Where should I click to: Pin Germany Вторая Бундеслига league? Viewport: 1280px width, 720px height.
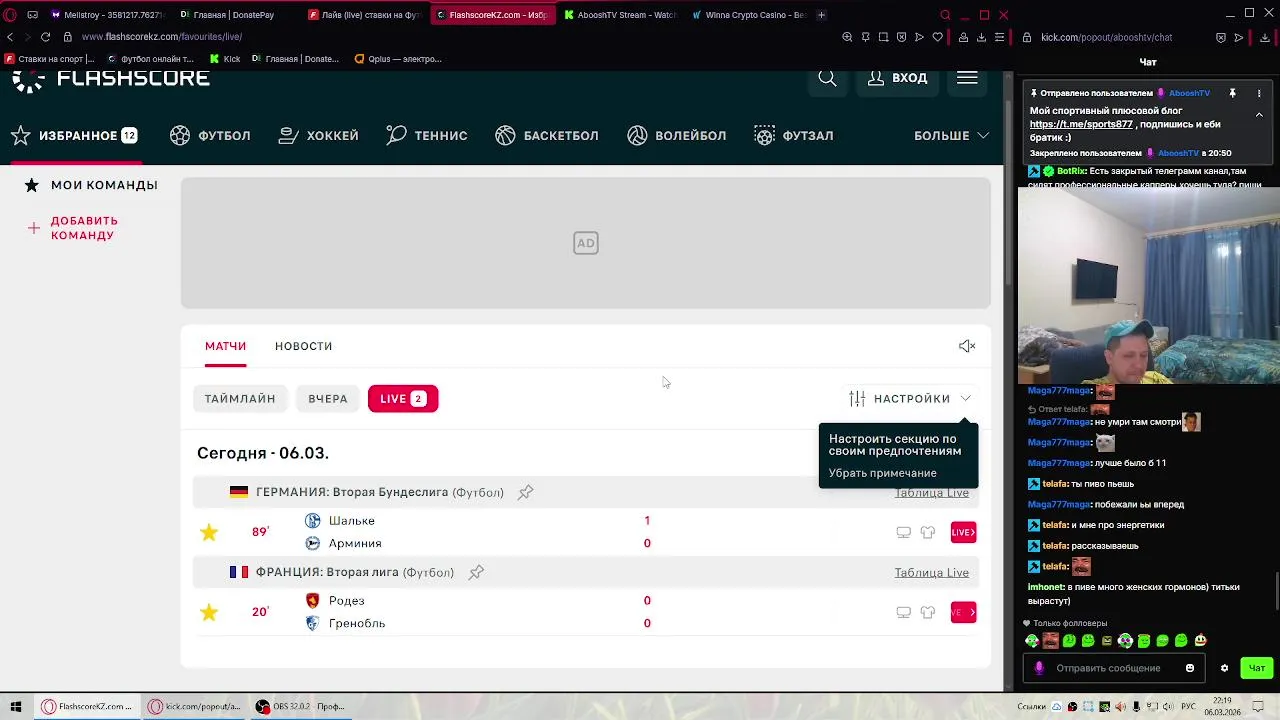(525, 492)
